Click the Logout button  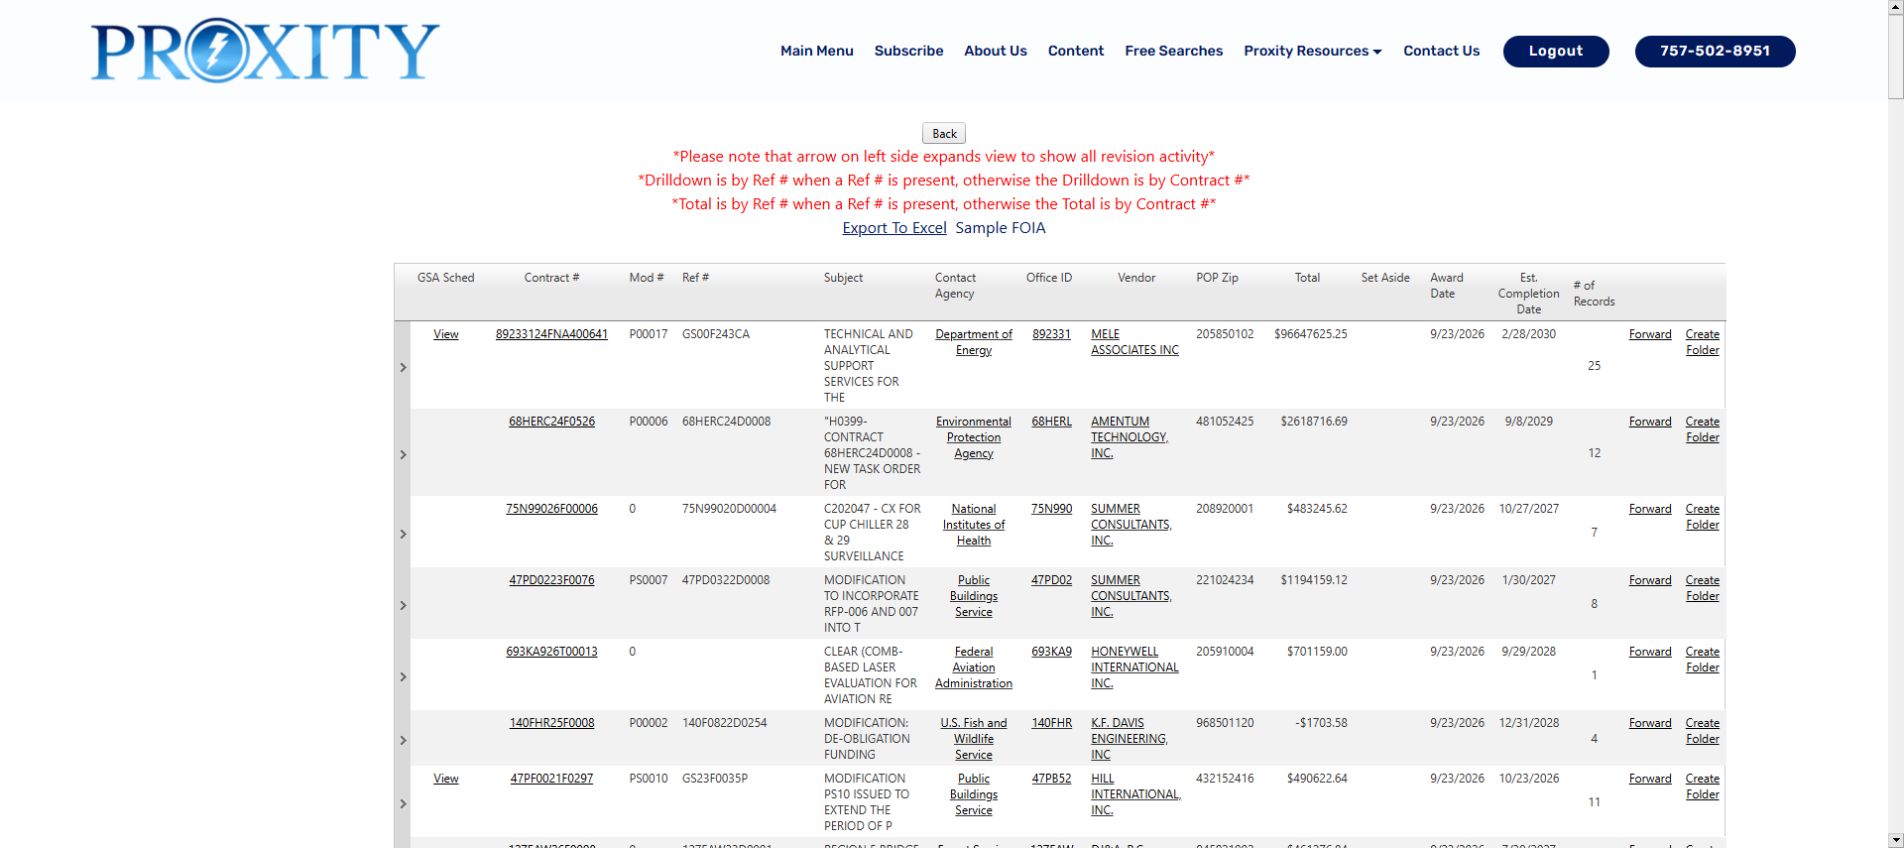click(1556, 51)
